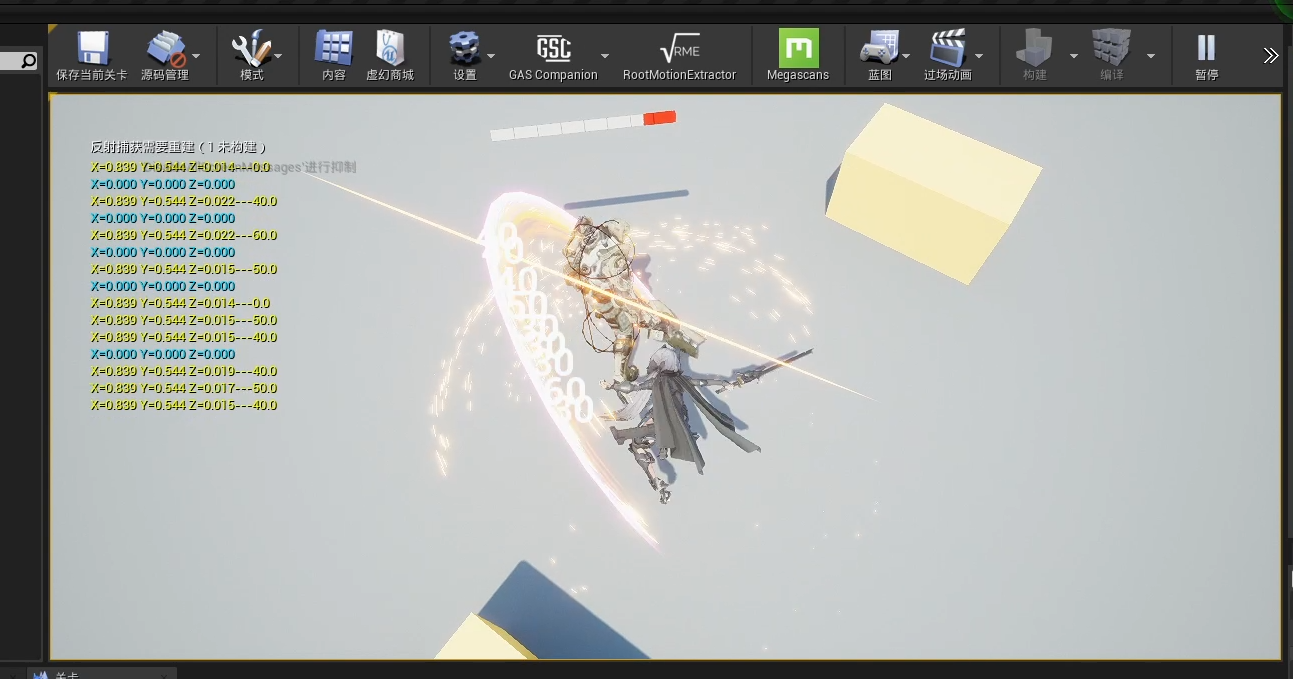
Task: Expand the 设置 dropdown arrow
Action: [491, 56]
